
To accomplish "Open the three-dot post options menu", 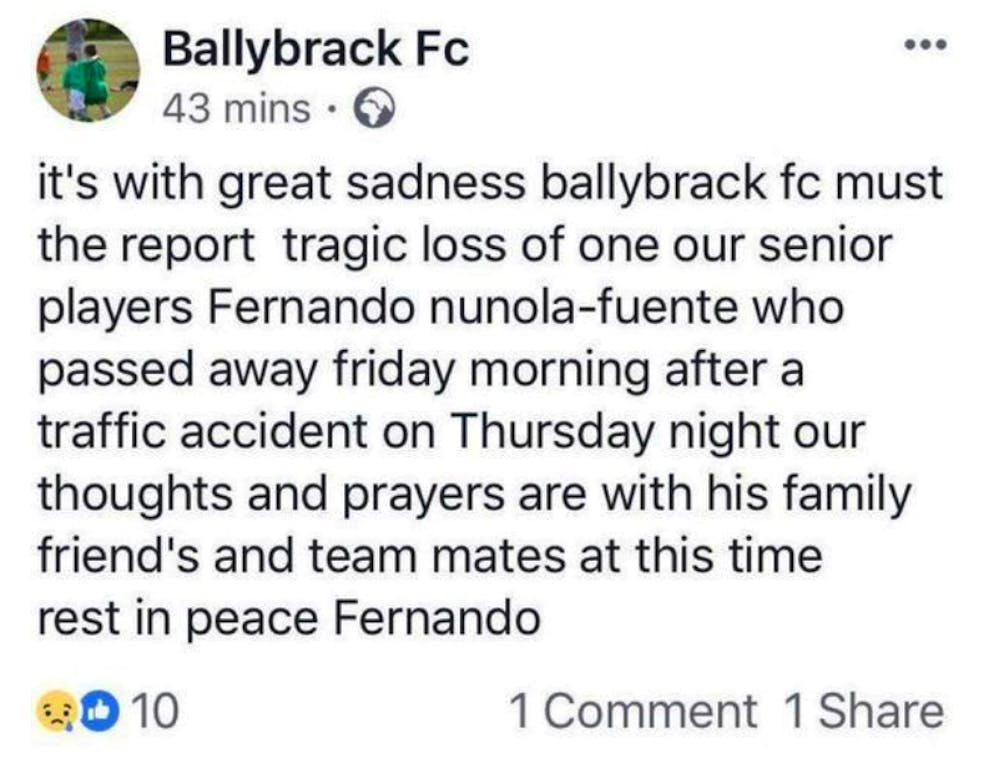I will 926,44.
